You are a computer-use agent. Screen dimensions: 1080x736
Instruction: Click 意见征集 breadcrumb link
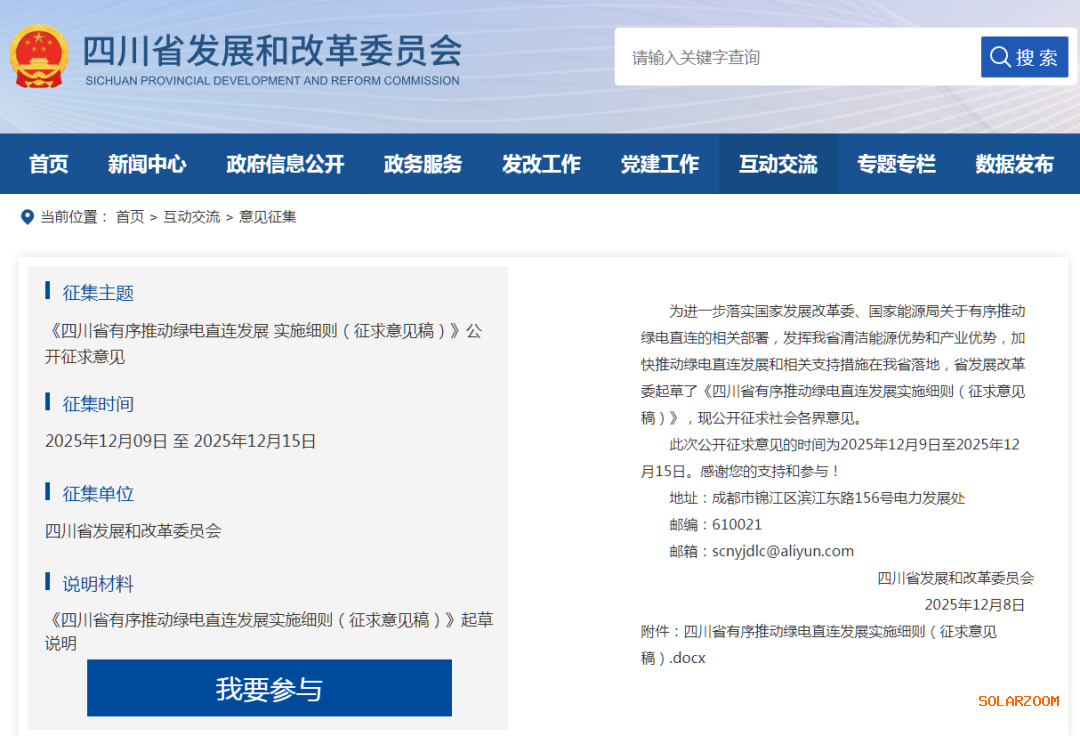268,217
